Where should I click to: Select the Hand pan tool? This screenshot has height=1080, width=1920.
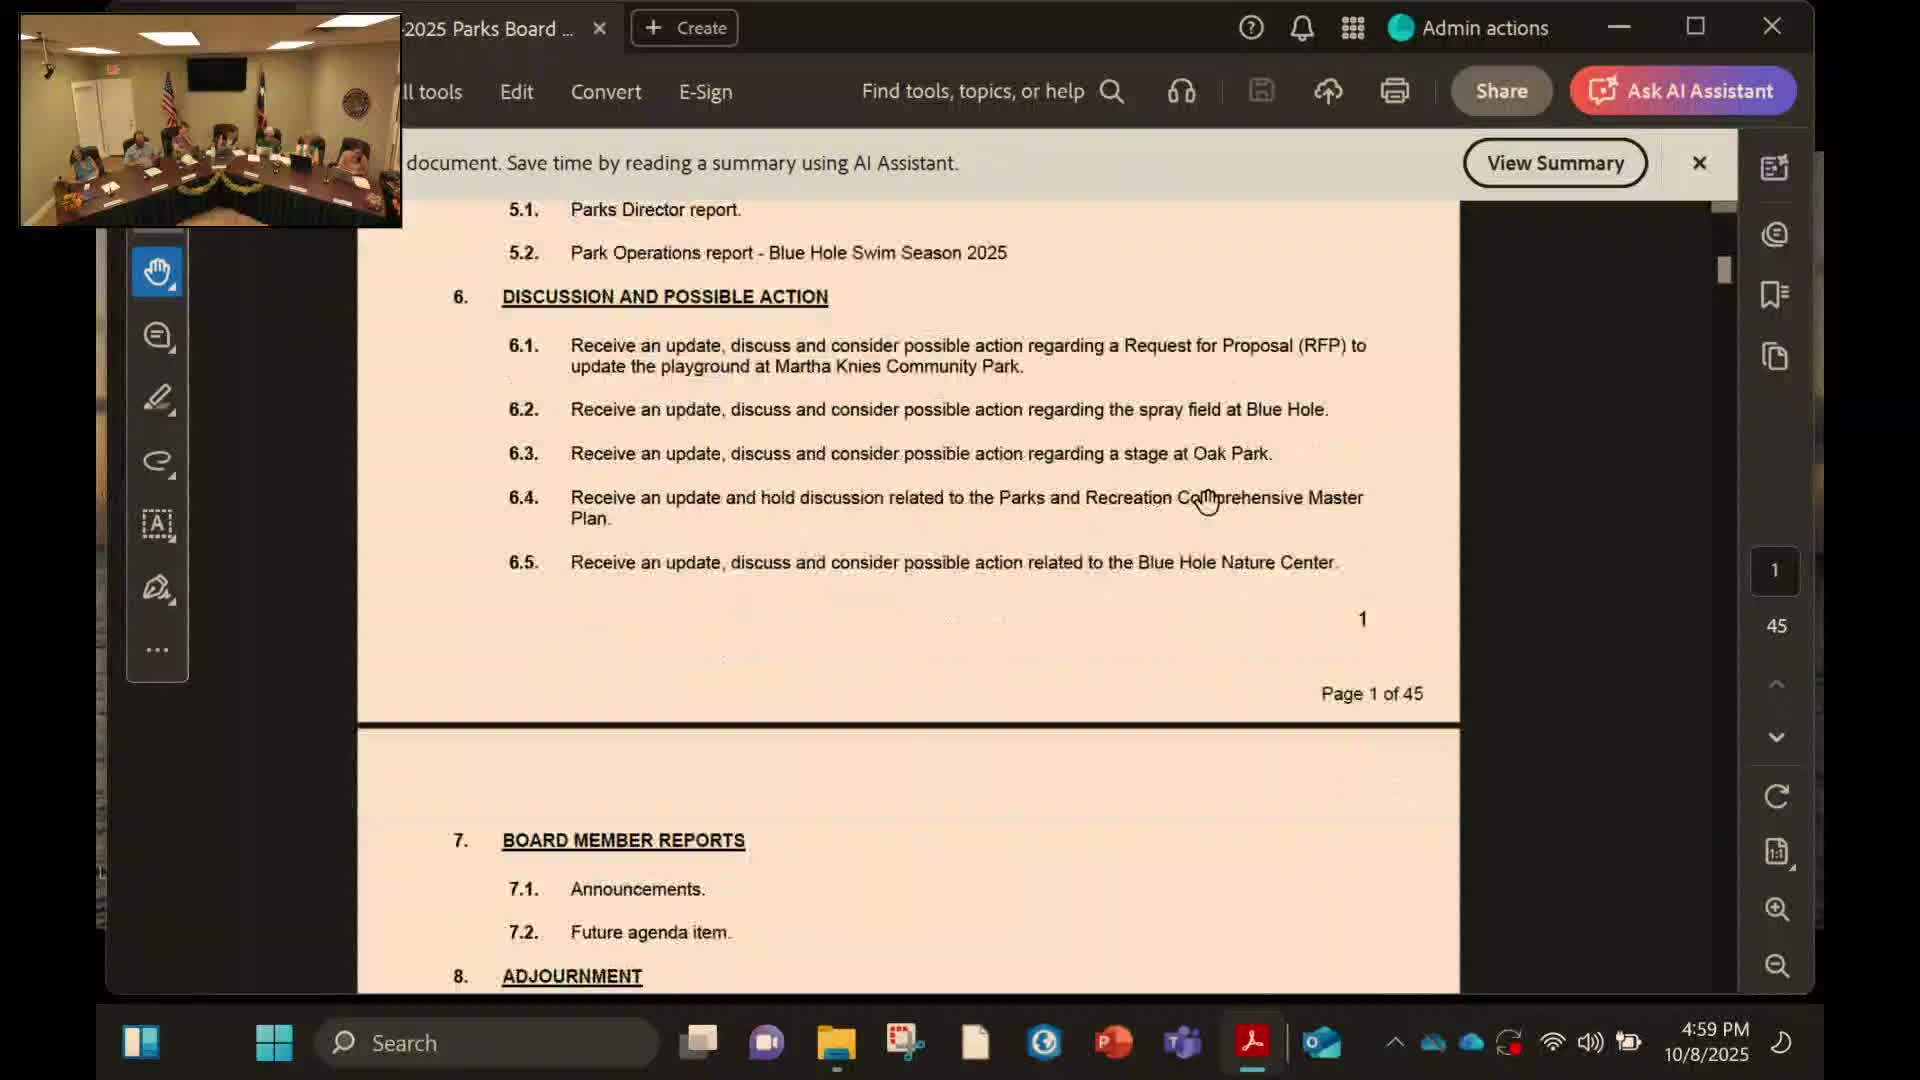pos(157,272)
